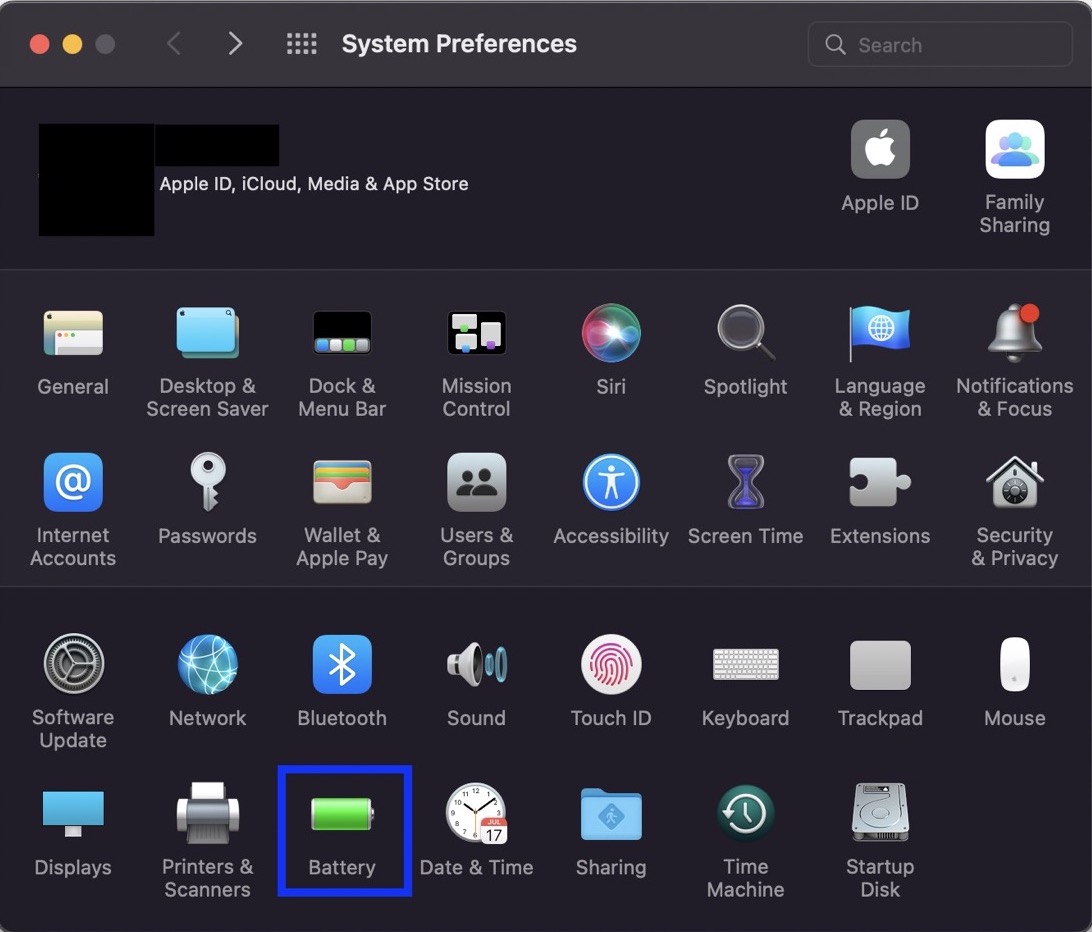Image resolution: width=1092 pixels, height=932 pixels.
Task: Minimize window with the yellow button
Action: tap(72, 44)
